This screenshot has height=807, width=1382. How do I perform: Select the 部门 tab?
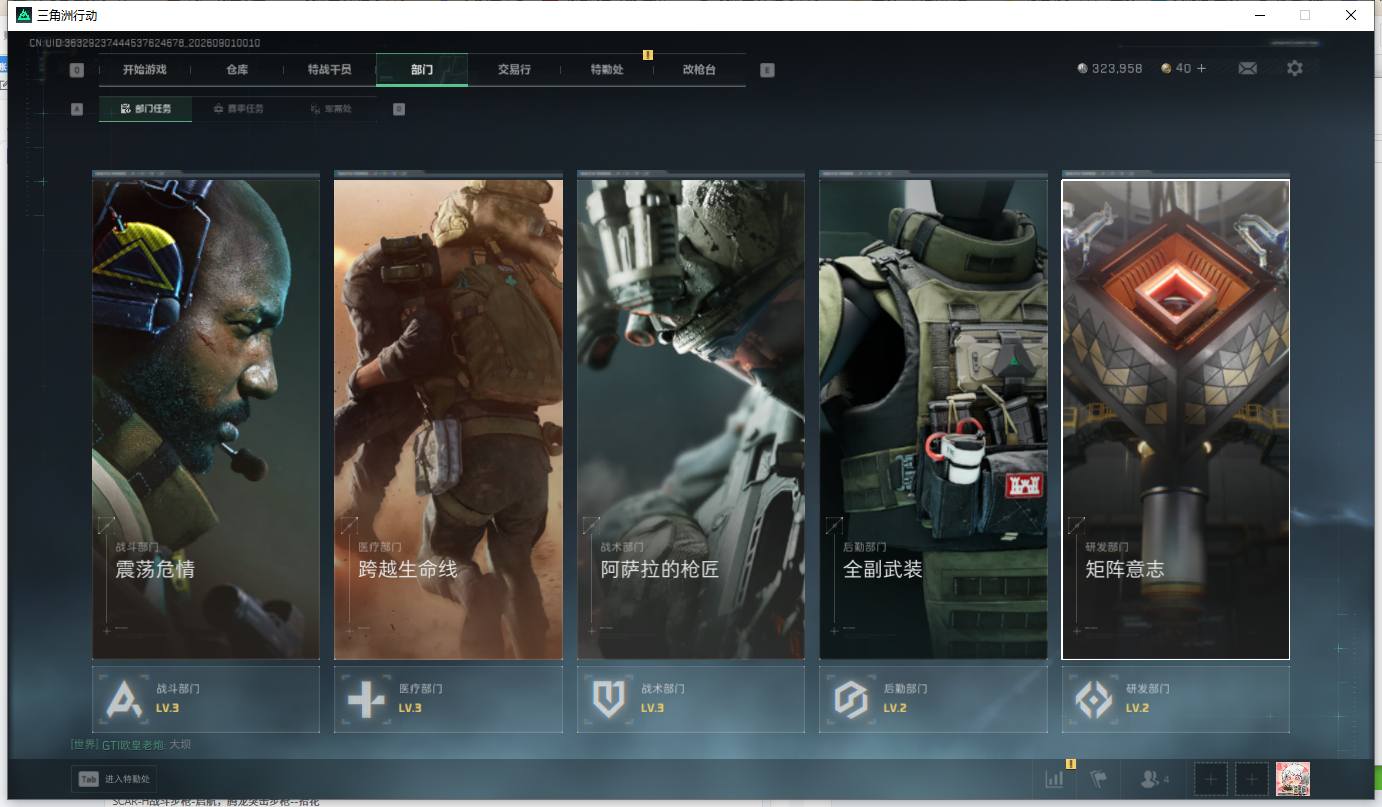click(422, 70)
